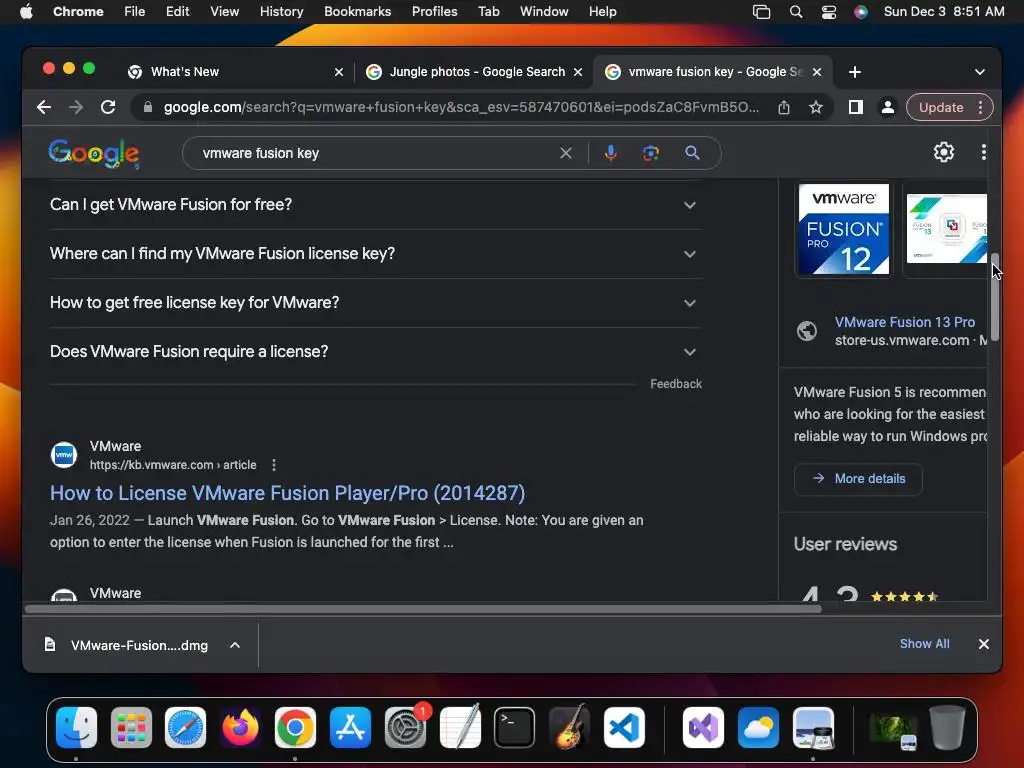The height and width of the screenshot is (768, 1024).
Task: Toggle the Chrome side panel
Action: coord(856,107)
